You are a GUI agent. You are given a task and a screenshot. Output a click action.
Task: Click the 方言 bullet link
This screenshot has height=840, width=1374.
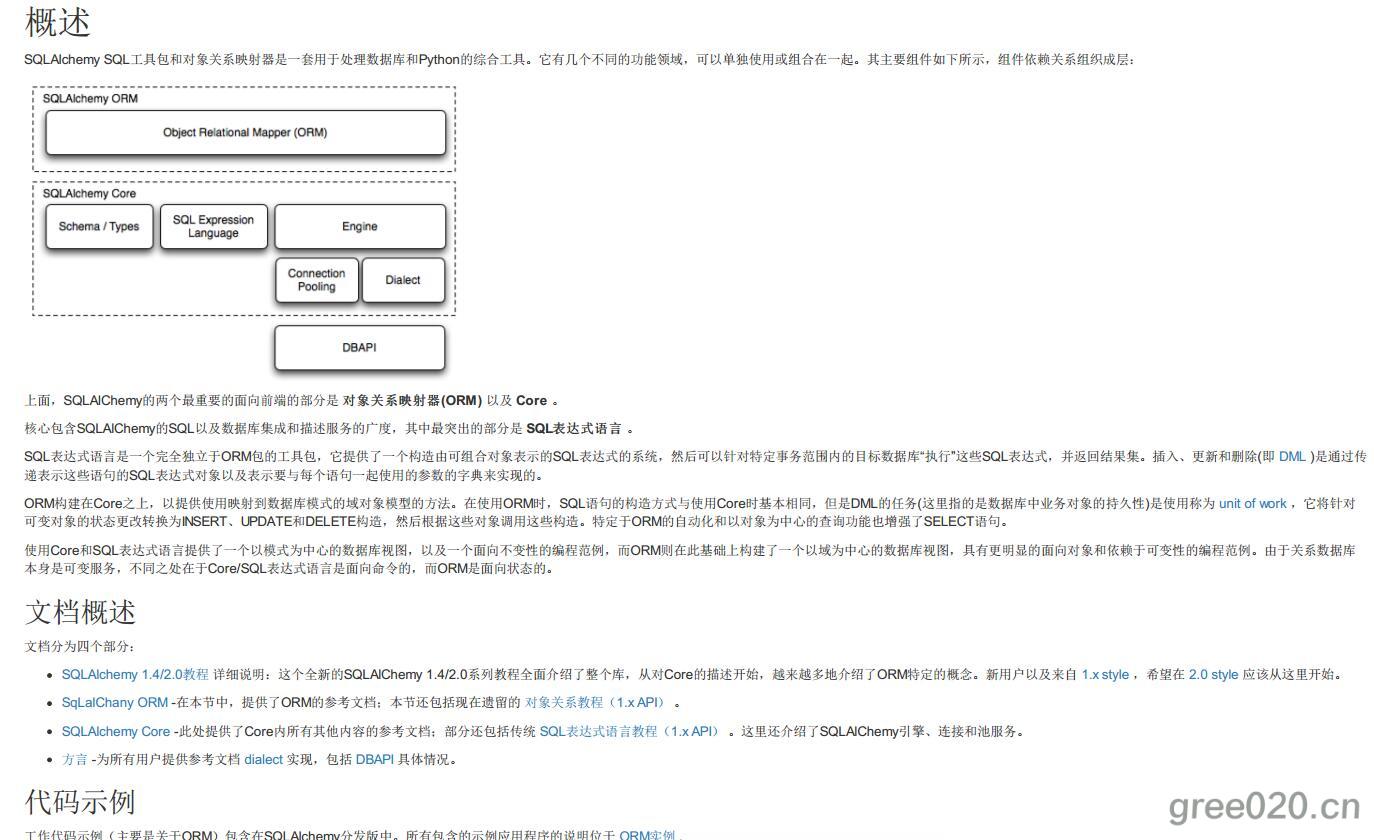pyautogui.click(x=75, y=759)
